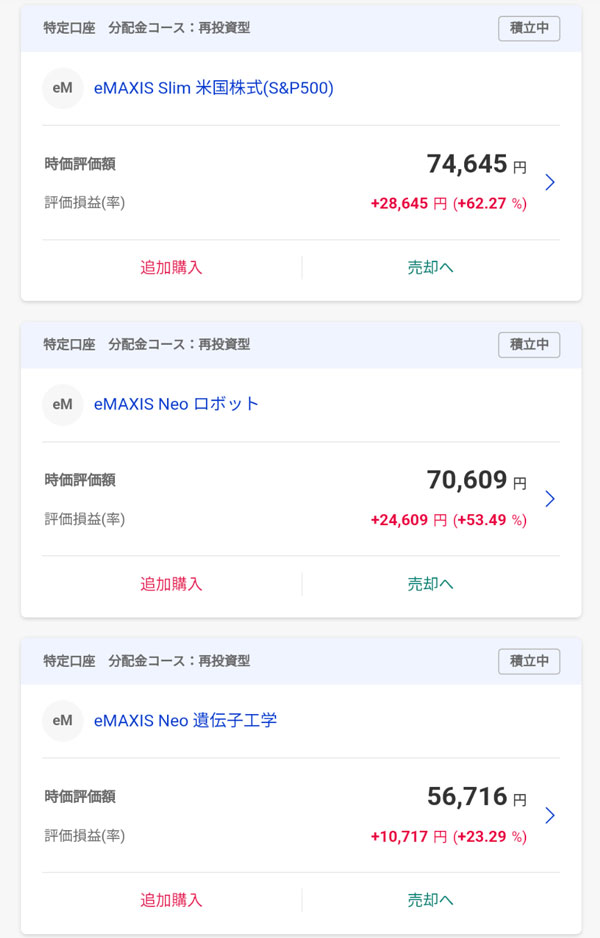Open eMAXIS Neo 遺伝子工学 fund link
Image resolution: width=600 pixels, height=938 pixels.
(x=185, y=720)
